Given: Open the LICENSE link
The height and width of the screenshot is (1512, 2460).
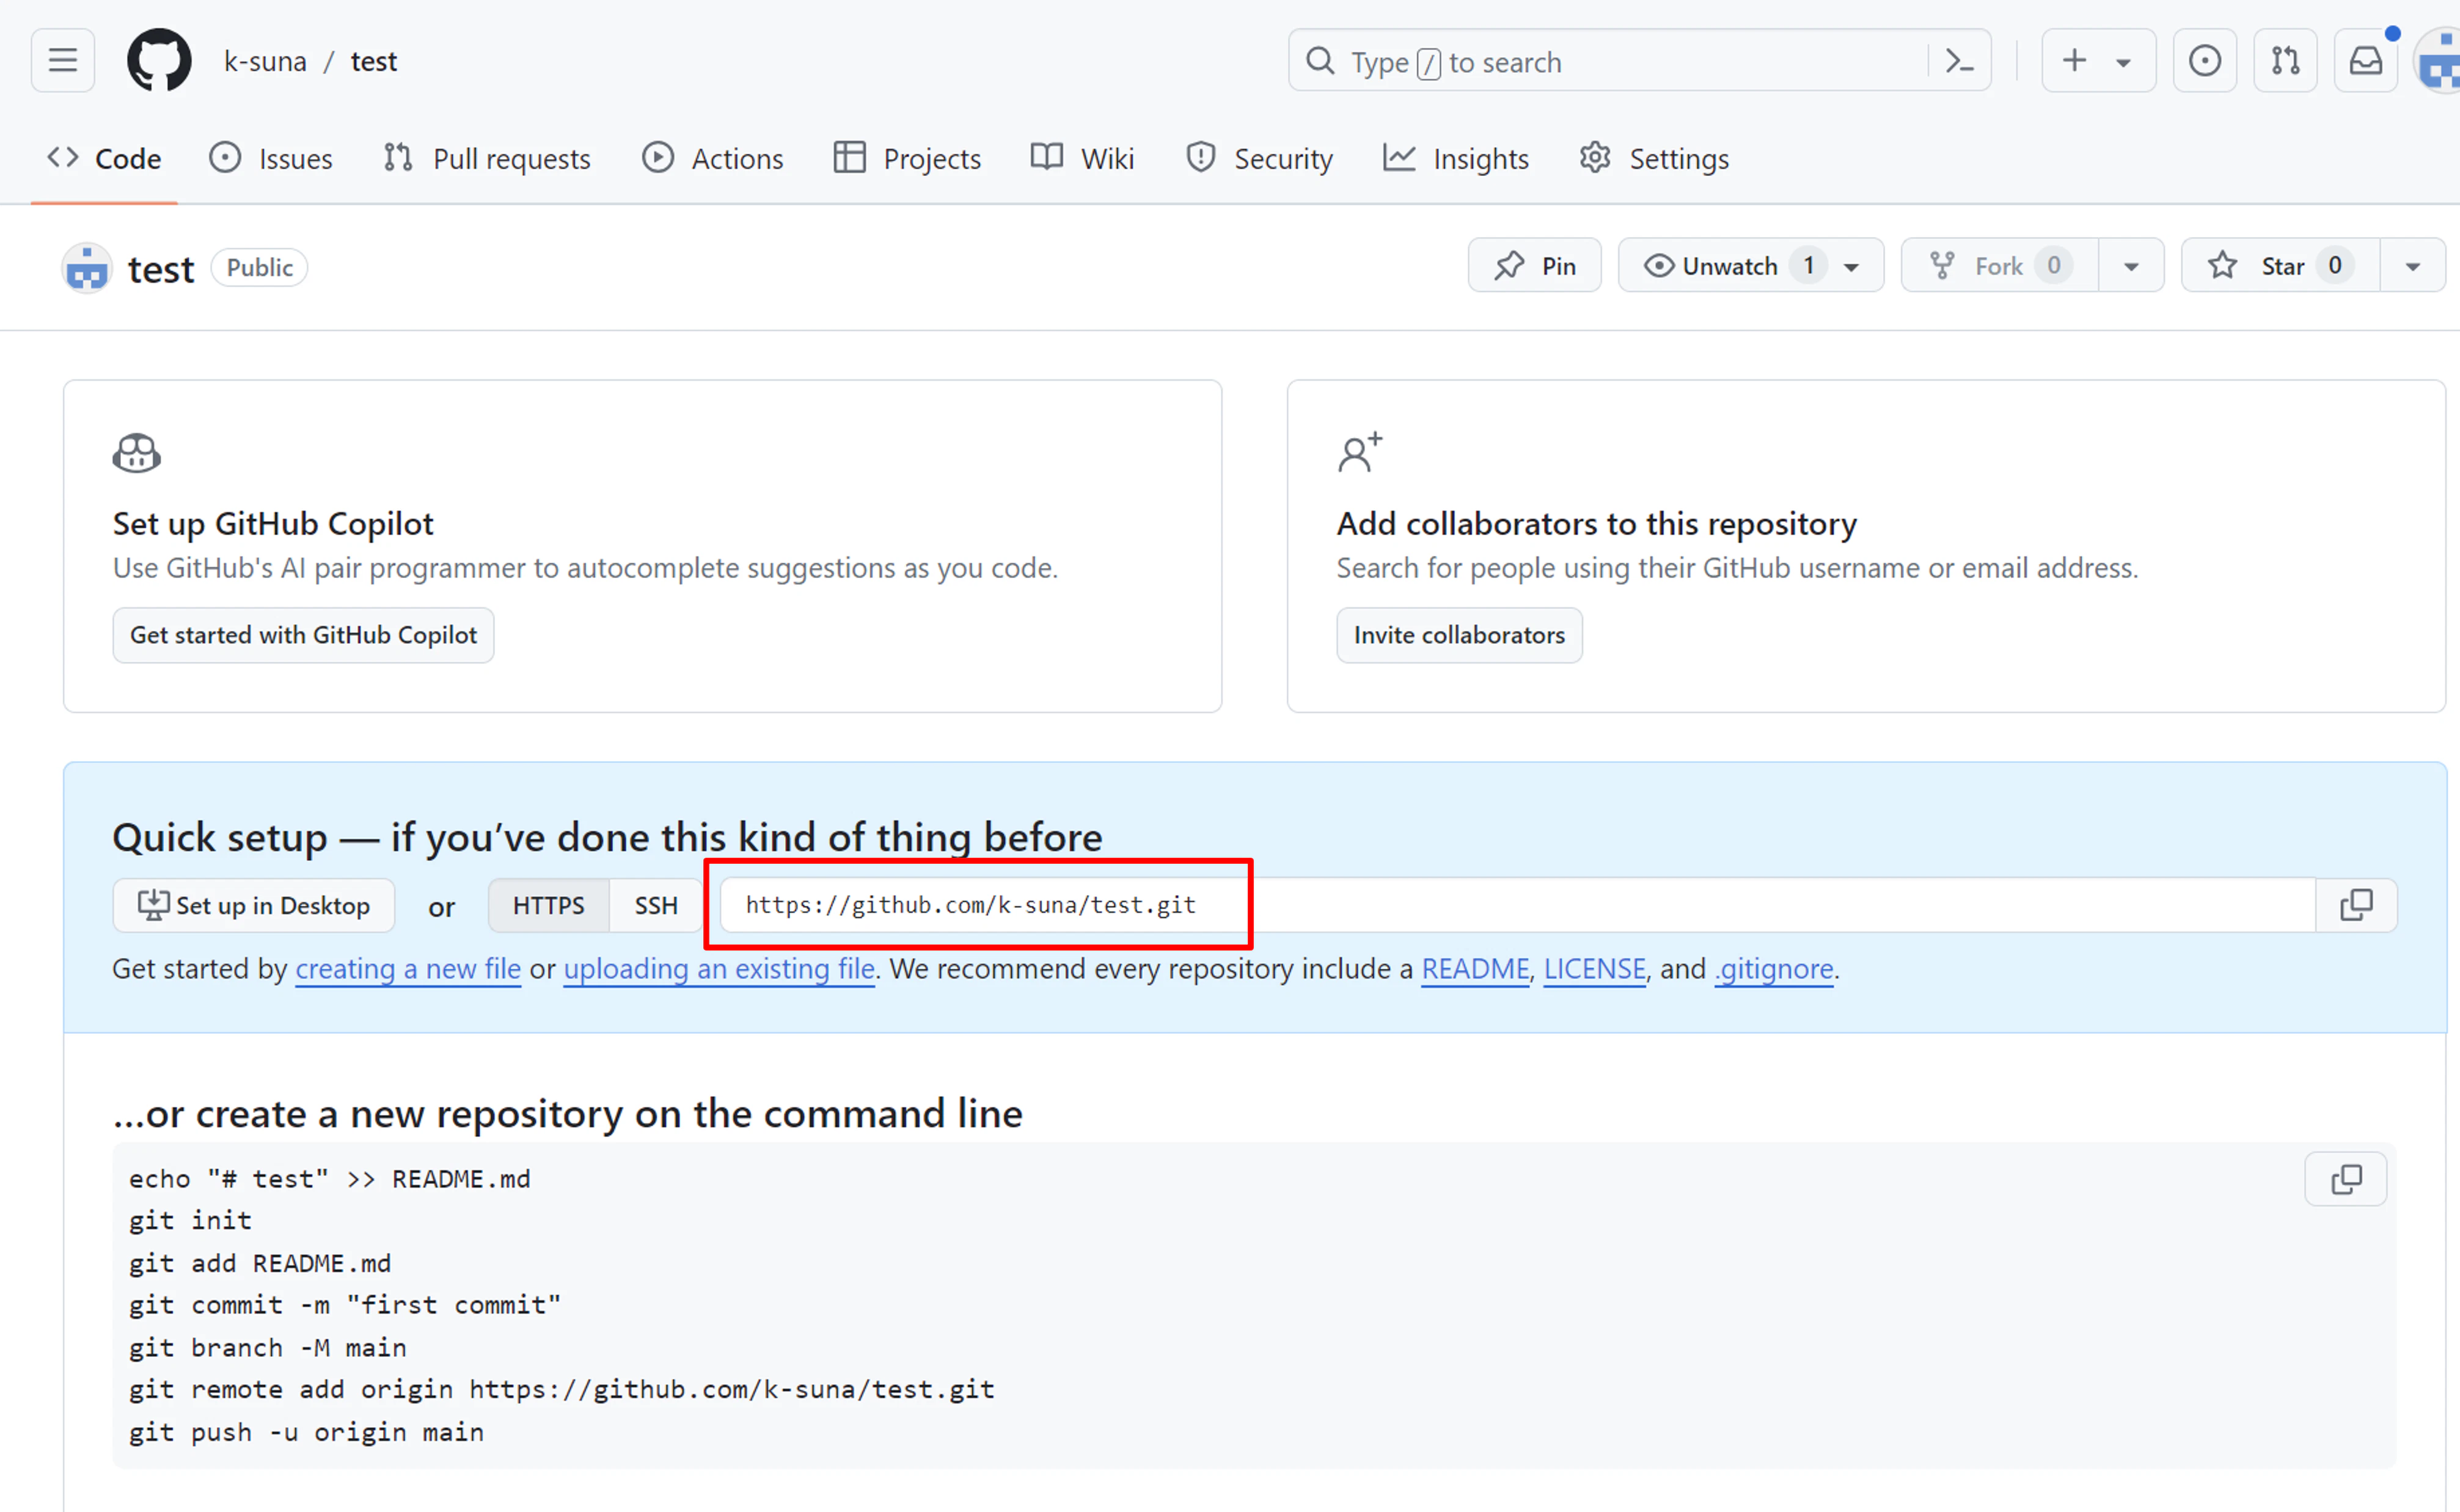Looking at the screenshot, I should [1594, 969].
